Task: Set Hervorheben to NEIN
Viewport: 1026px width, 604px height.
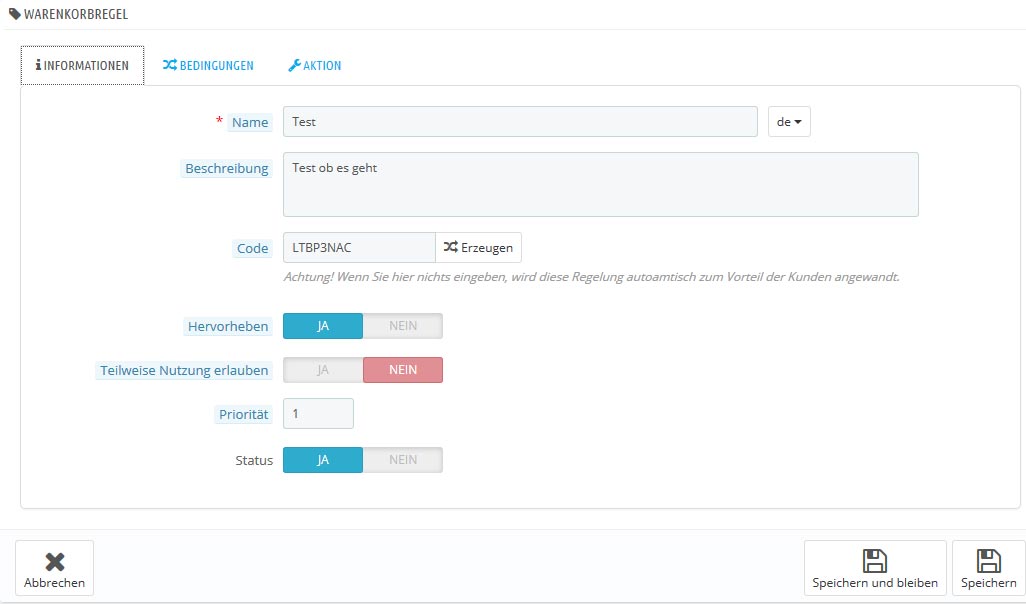Action: coord(402,326)
